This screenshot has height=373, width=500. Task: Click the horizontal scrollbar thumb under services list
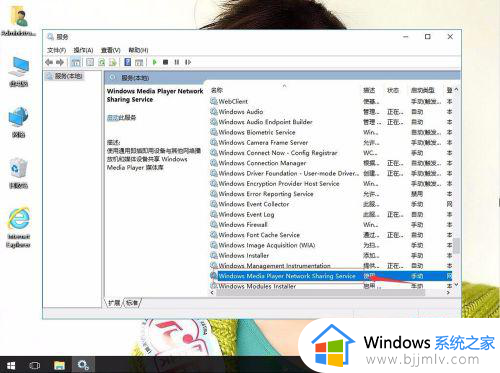click(x=321, y=293)
